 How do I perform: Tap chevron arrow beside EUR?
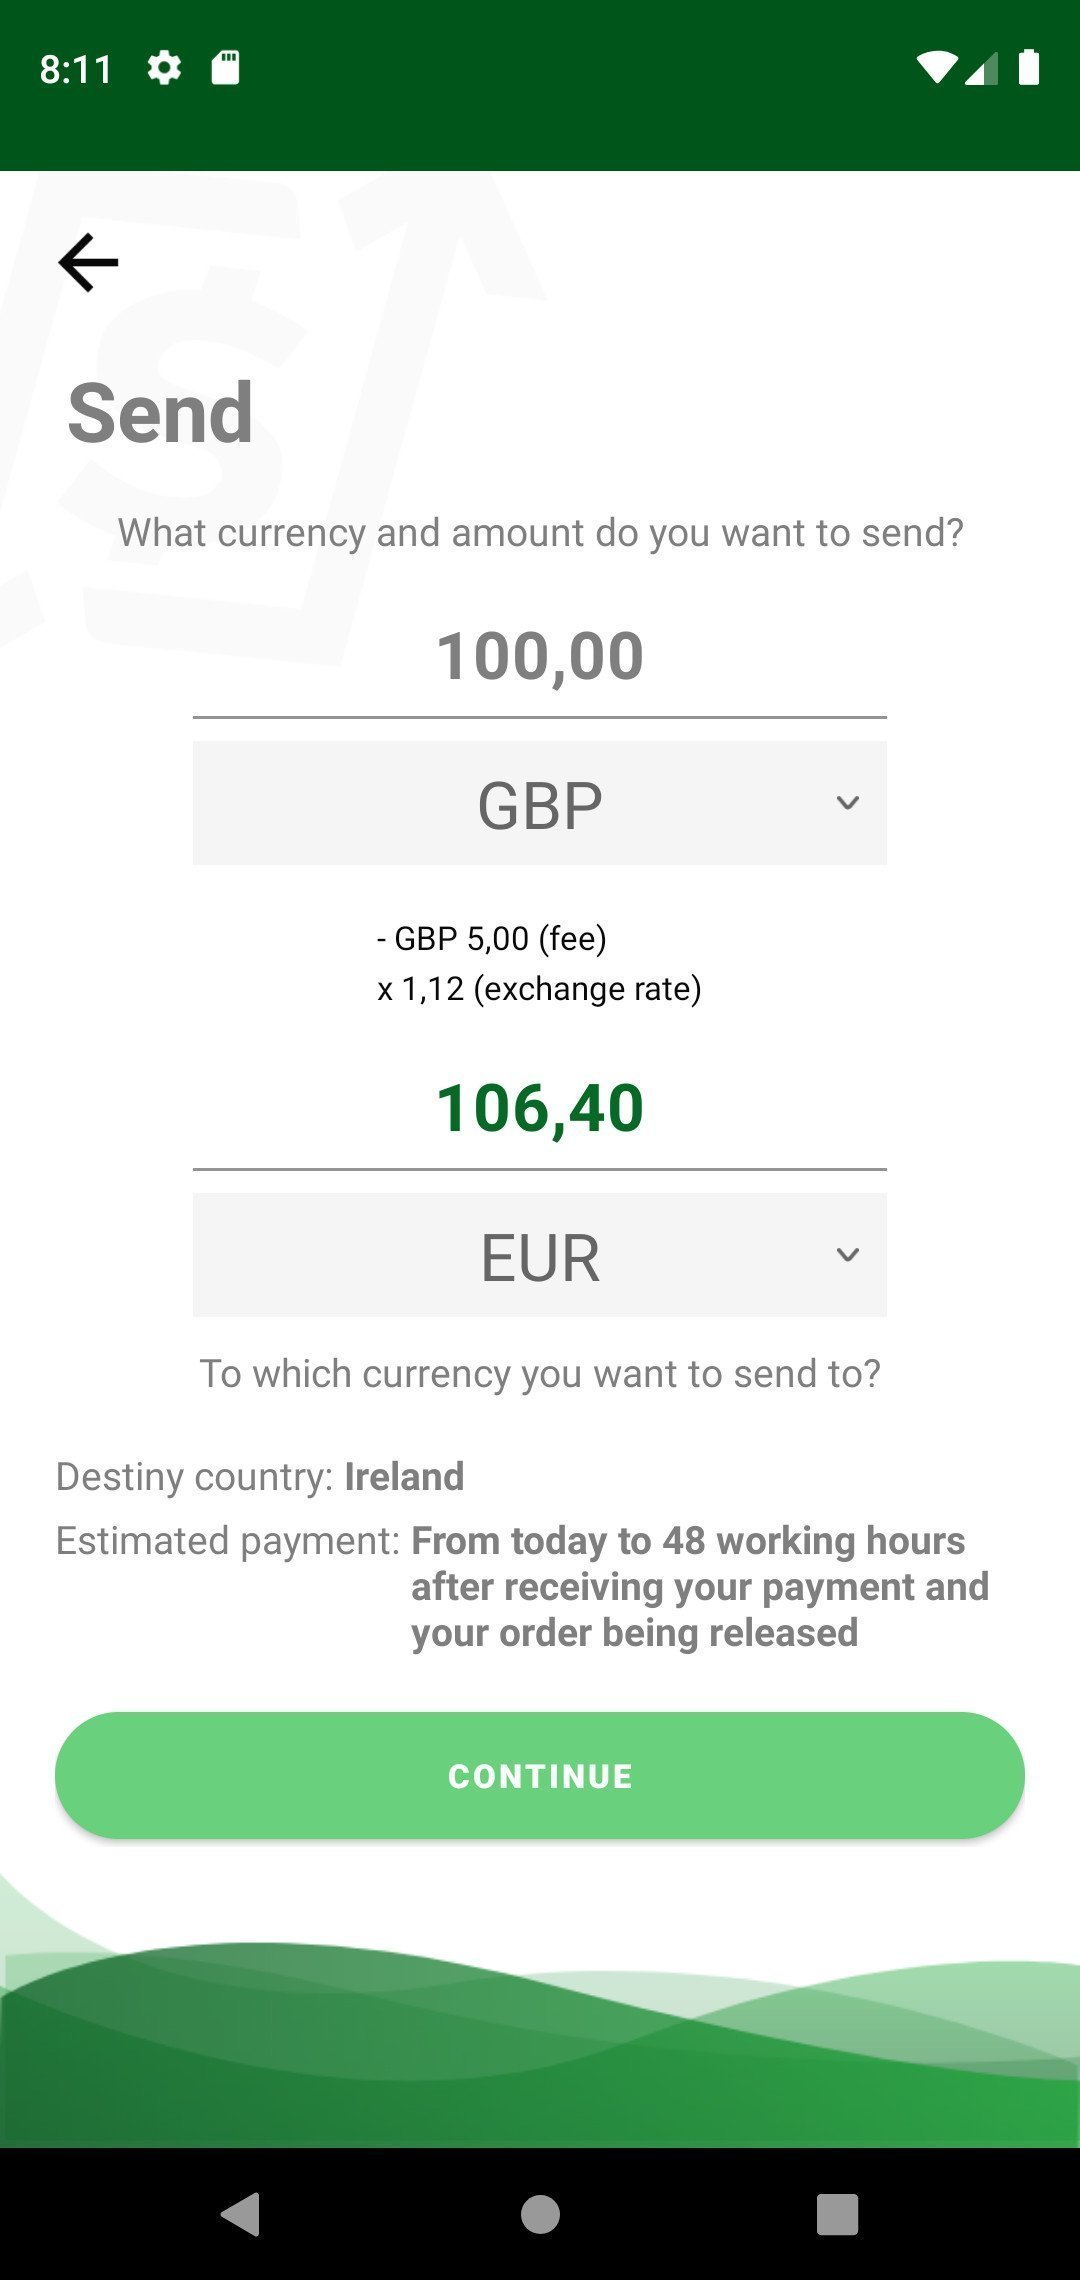tap(847, 1255)
